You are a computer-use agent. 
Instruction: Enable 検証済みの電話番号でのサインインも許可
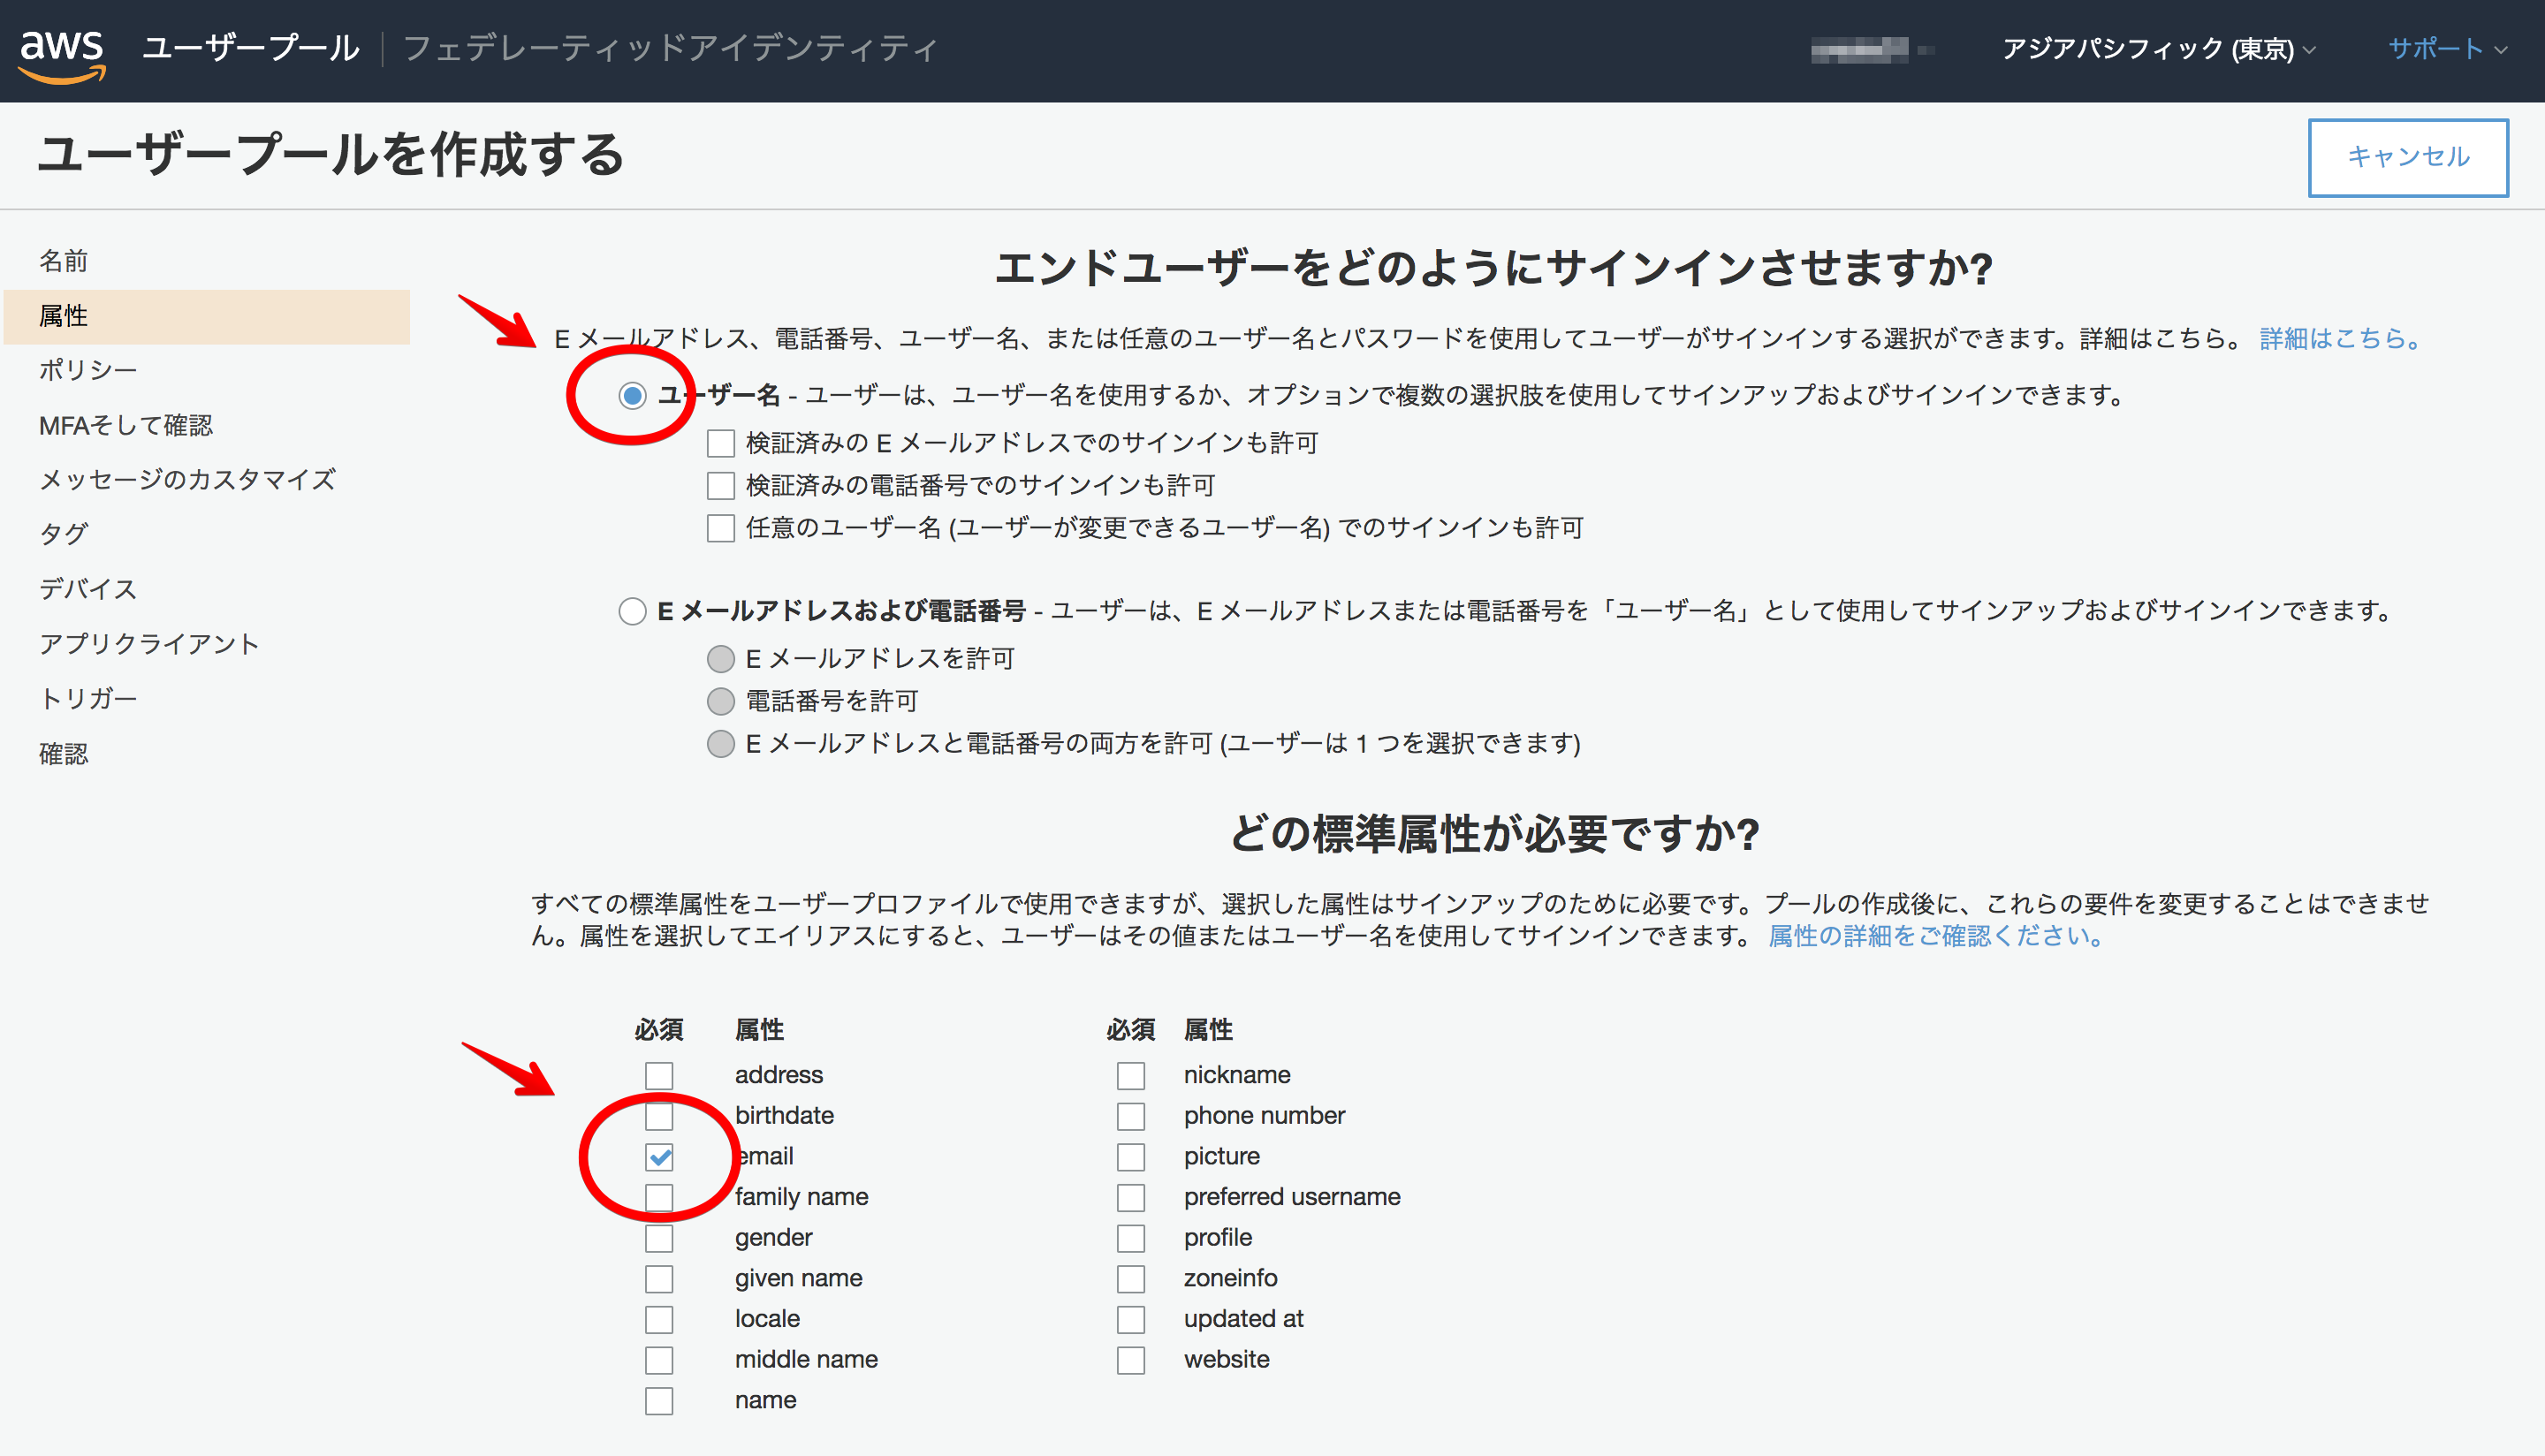click(721, 486)
